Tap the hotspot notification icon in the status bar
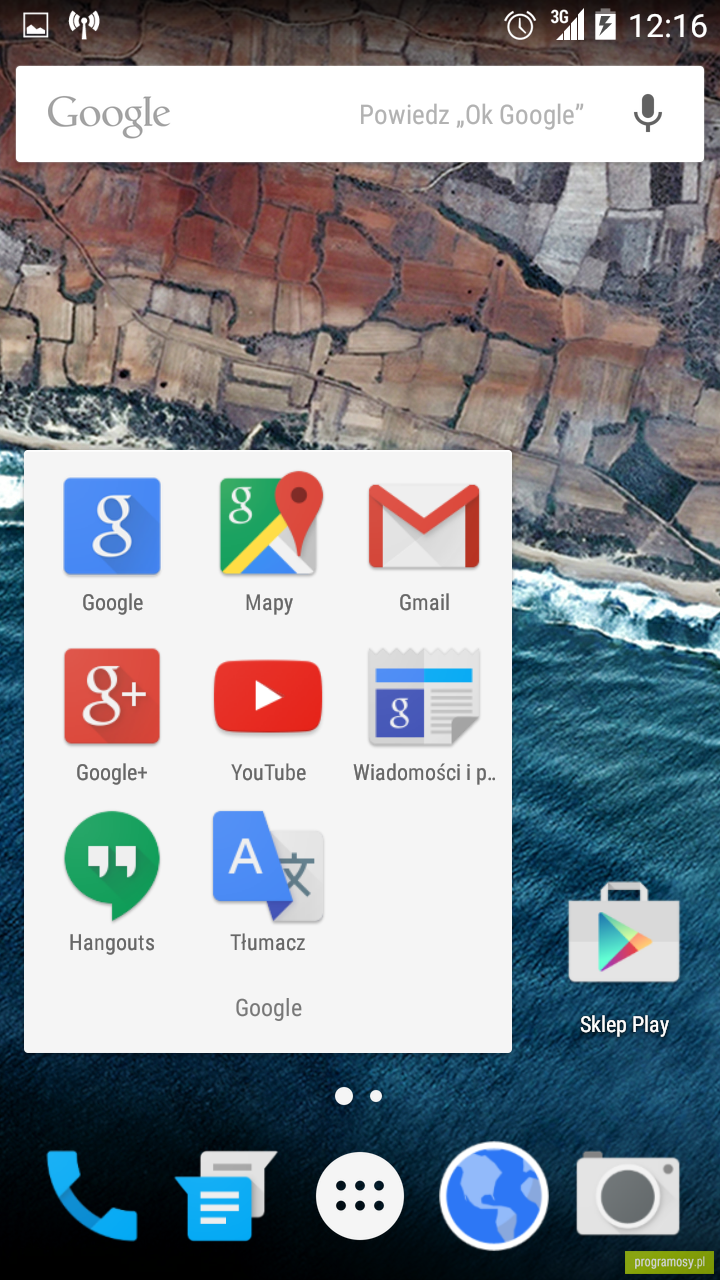Screen dimensions: 720x1280 [x=85, y=25]
